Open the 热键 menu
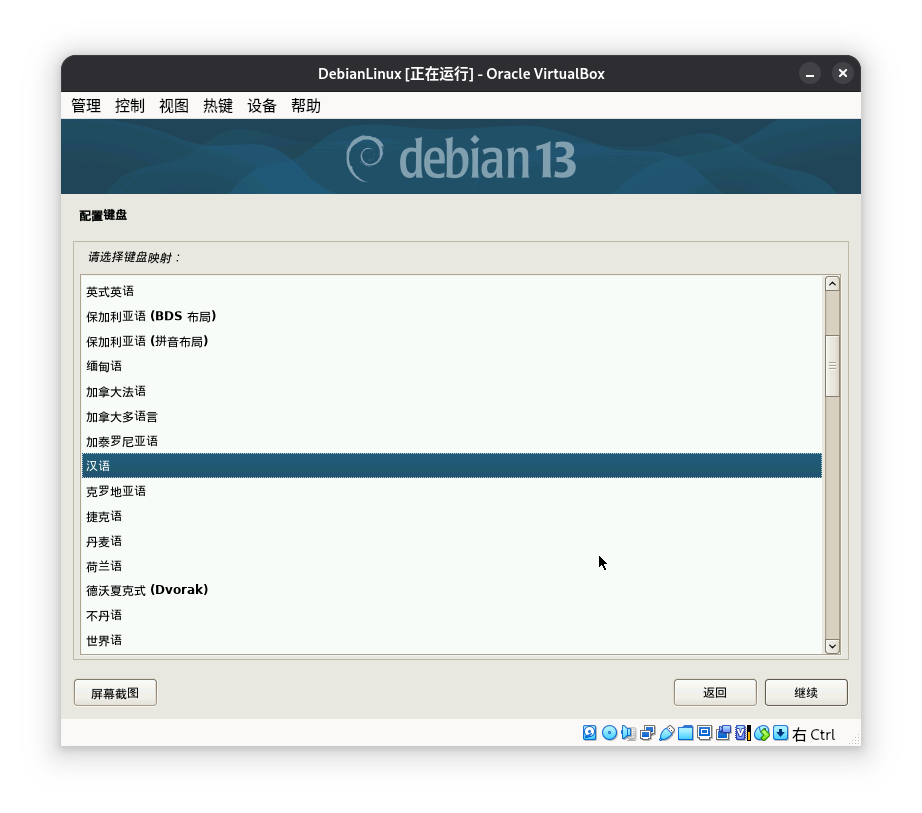Viewport: 922px width, 813px height. (218, 106)
